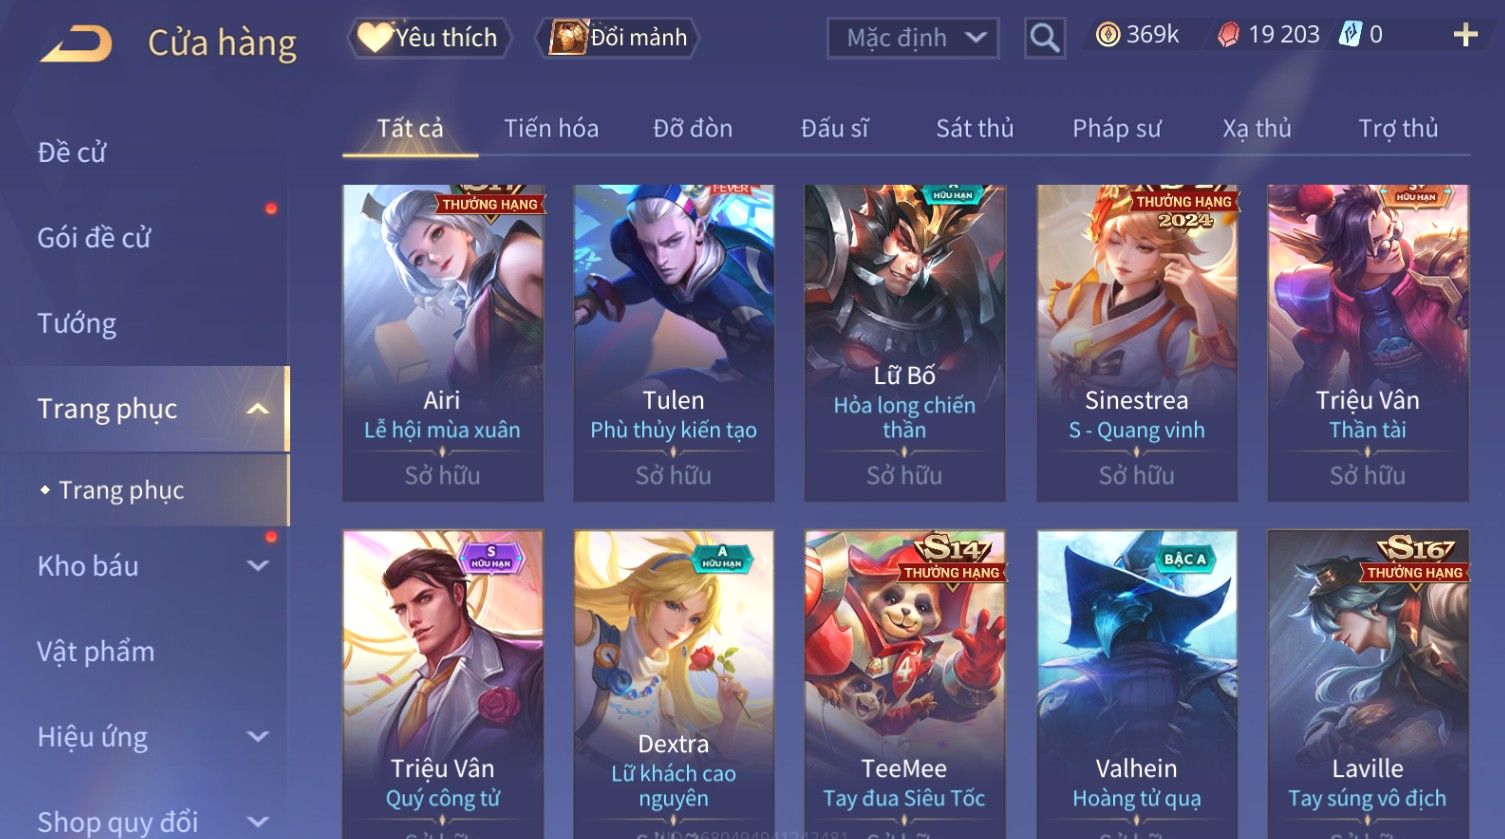Viewport: 1505px width, 839px height.
Task: Tap the blue ticket currency icon
Action: coord(1351,35)
